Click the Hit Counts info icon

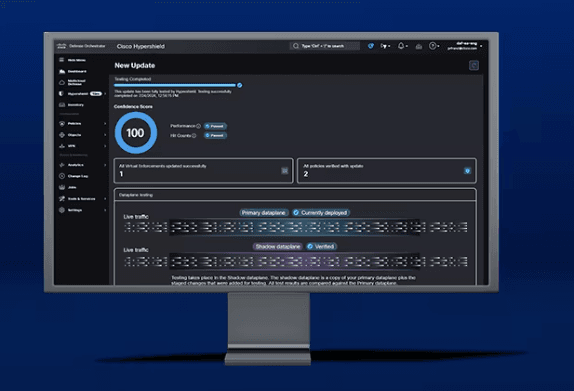(x=194, y=135)
